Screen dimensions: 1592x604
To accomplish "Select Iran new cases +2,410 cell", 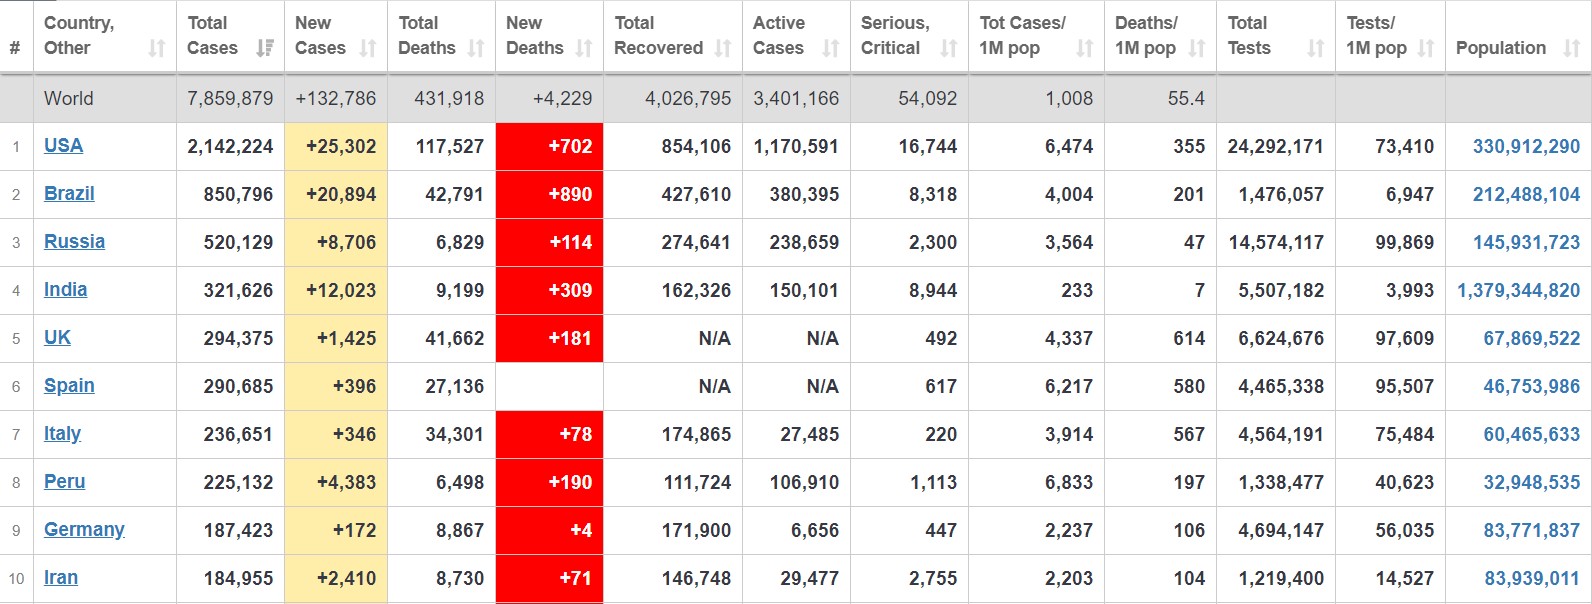I will click(x=336, y=578).
